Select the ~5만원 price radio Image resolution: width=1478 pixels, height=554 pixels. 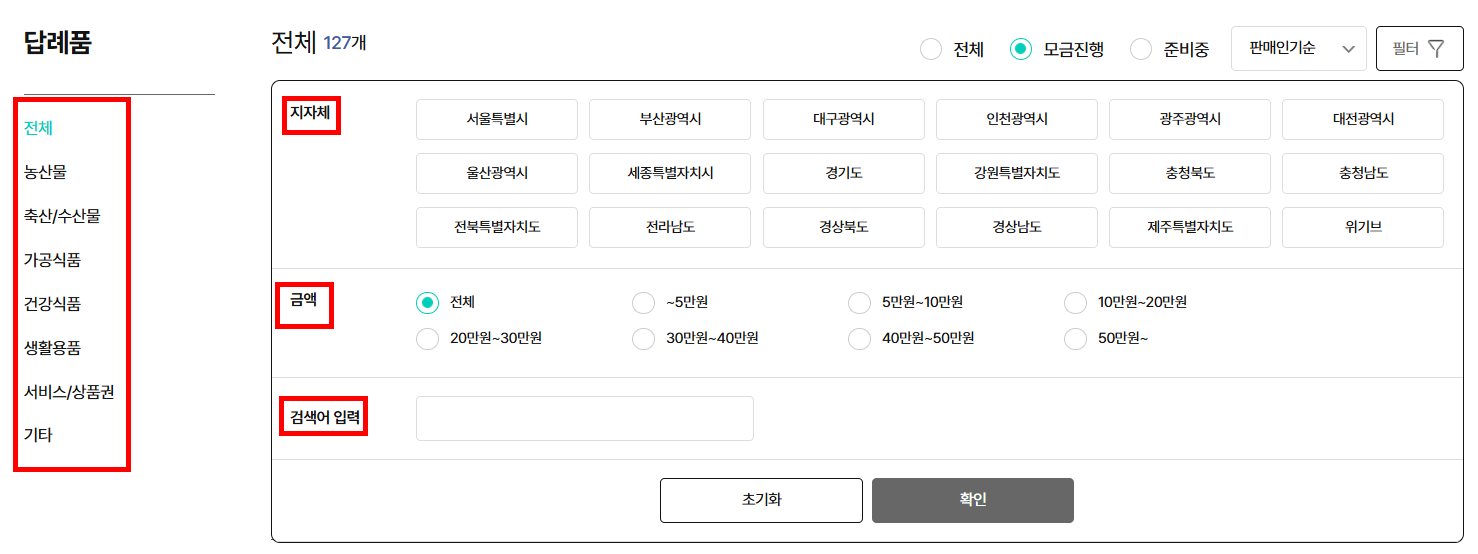[644, 302]
